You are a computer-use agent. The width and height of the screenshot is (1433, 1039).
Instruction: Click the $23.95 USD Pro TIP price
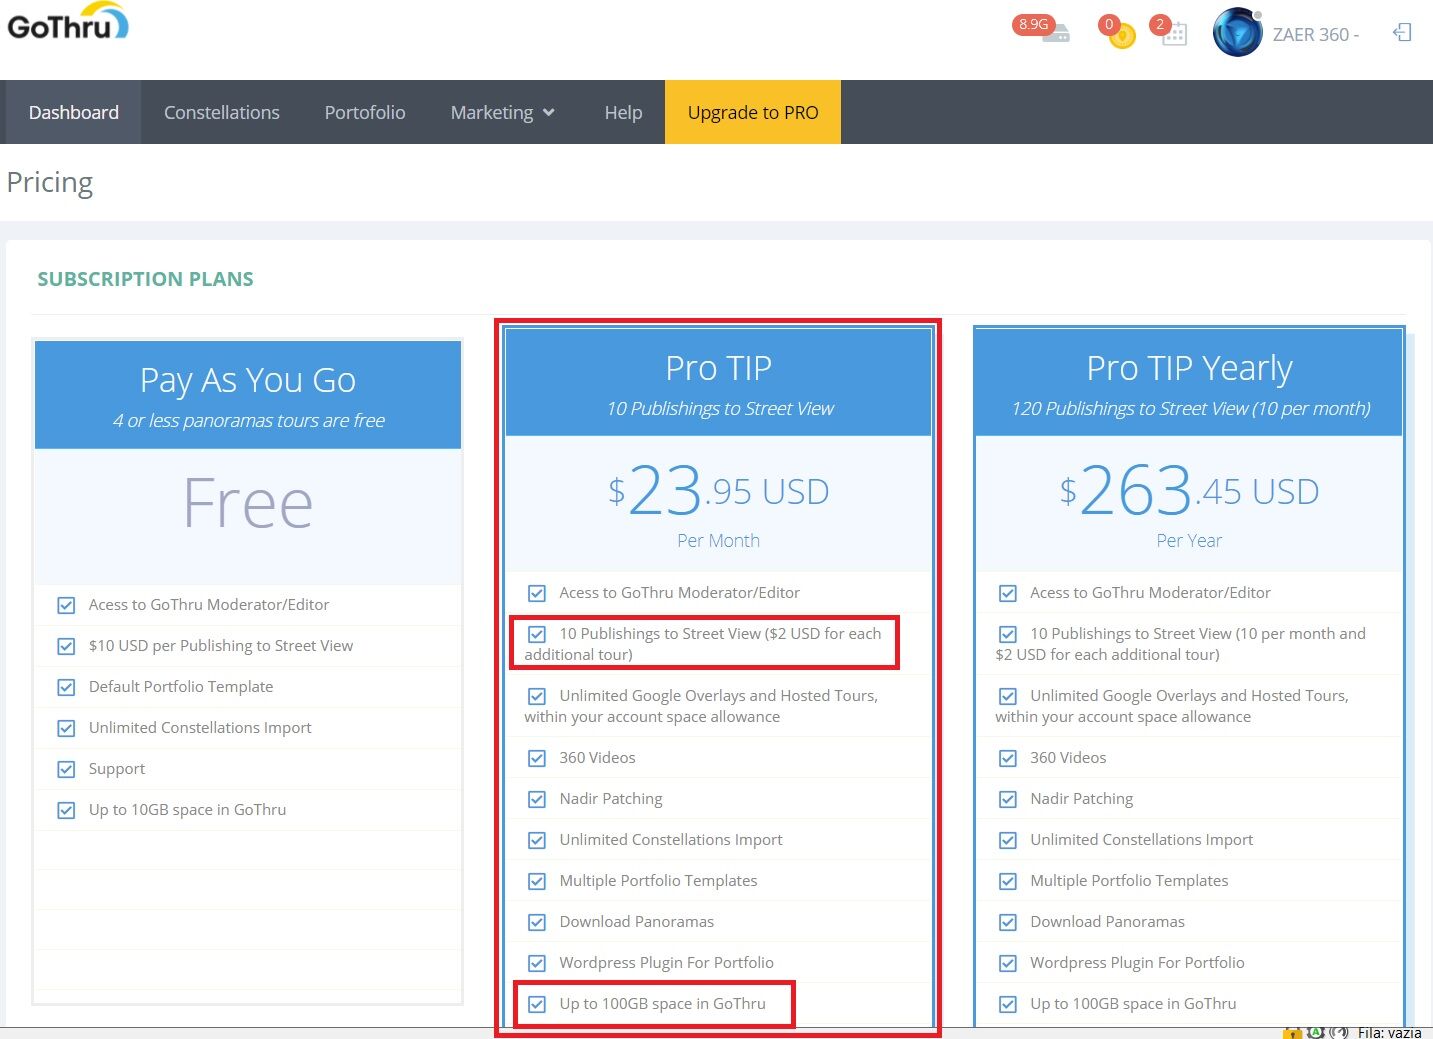click(718, 491)
